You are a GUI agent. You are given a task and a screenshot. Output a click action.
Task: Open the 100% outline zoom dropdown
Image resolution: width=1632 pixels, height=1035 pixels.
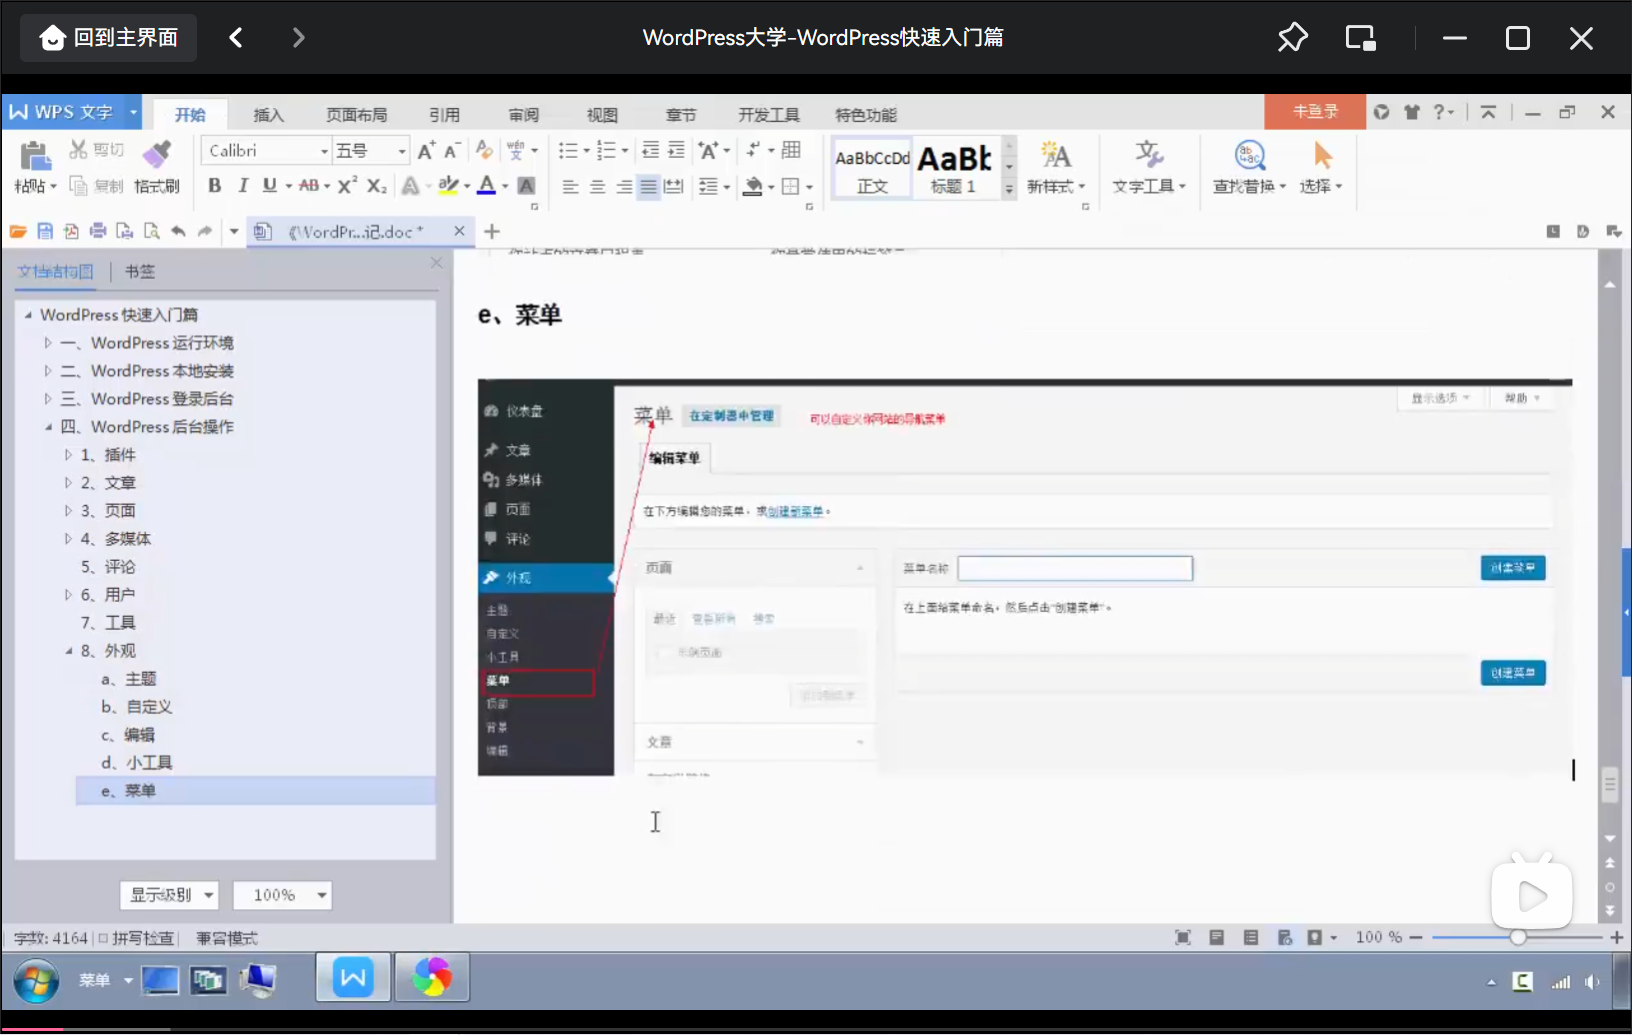click(282, 895)
